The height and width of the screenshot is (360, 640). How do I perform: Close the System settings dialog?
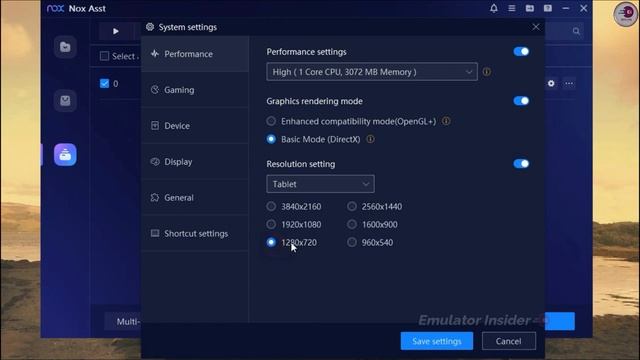click(536, 27)
